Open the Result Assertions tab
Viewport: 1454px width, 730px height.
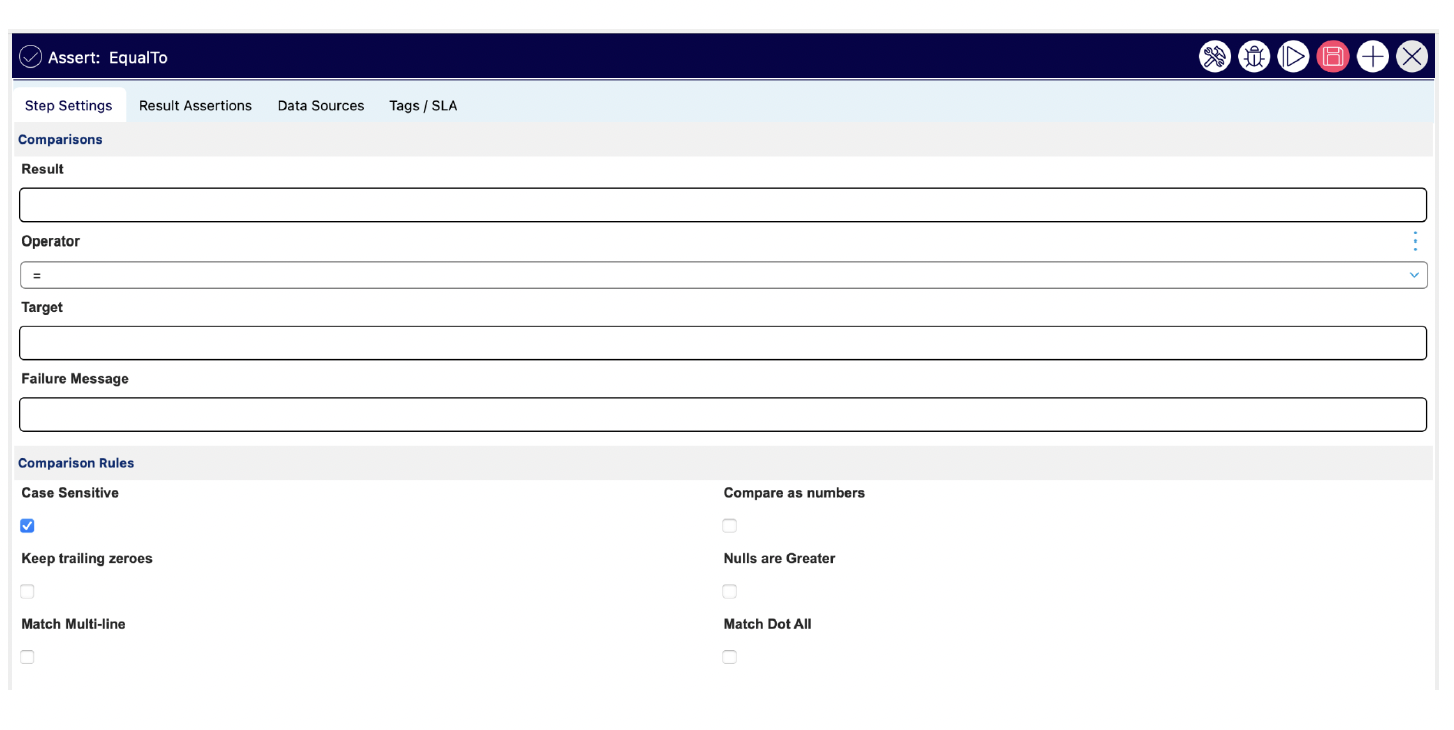click(x=195, y=105)
